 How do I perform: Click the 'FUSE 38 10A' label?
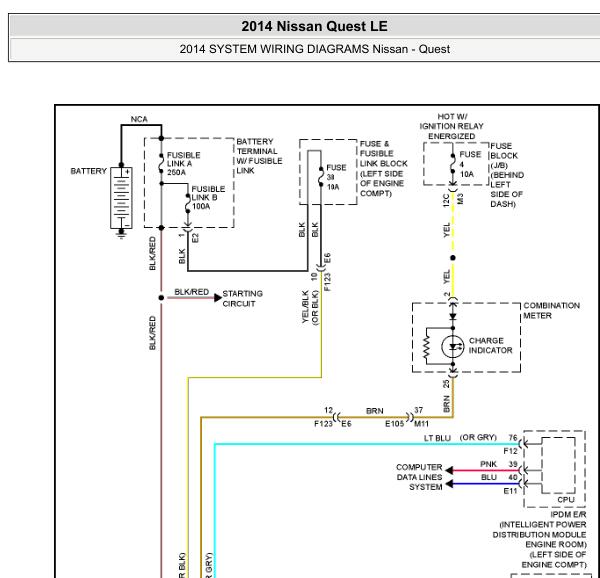pos(336,177)
